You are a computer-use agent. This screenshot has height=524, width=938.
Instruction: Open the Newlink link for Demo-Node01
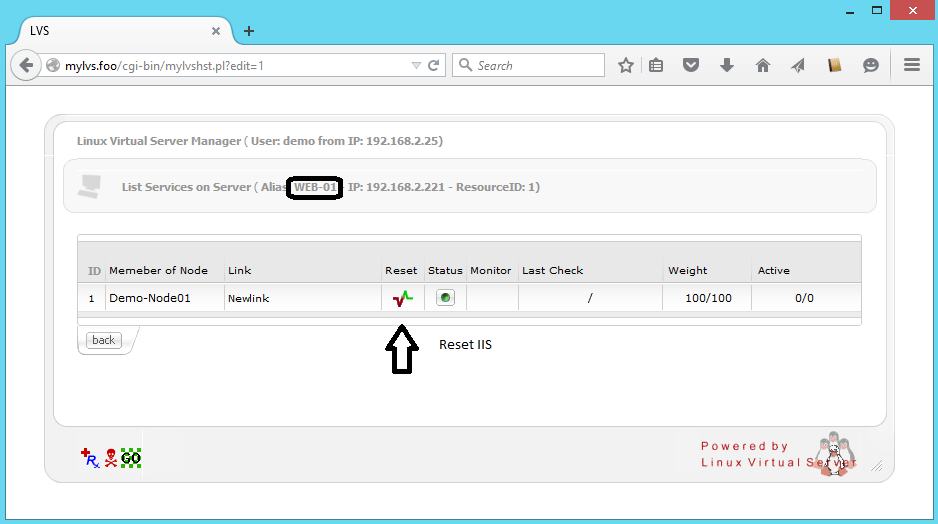[249, 298]
